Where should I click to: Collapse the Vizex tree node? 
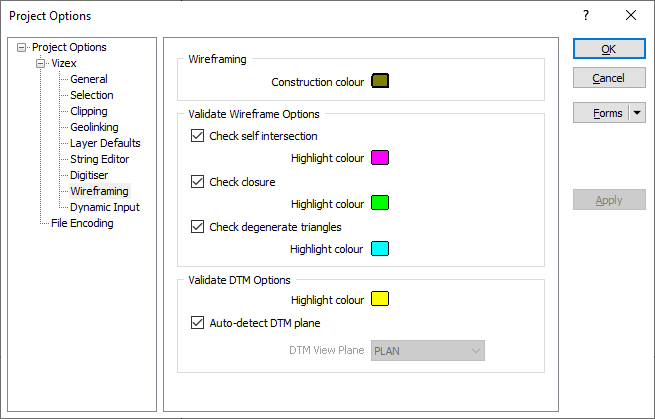coord(41,63)
